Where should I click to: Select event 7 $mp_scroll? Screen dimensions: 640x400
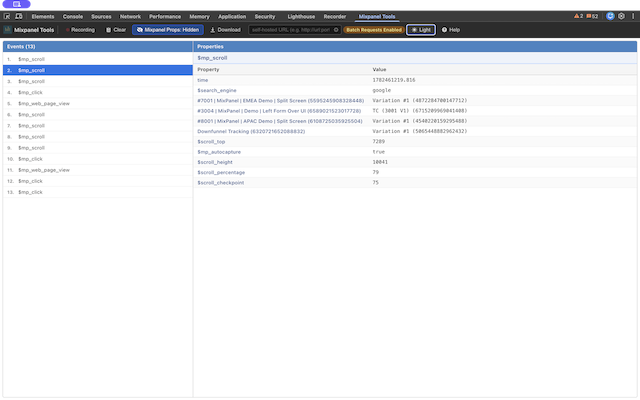pos(98,126)
